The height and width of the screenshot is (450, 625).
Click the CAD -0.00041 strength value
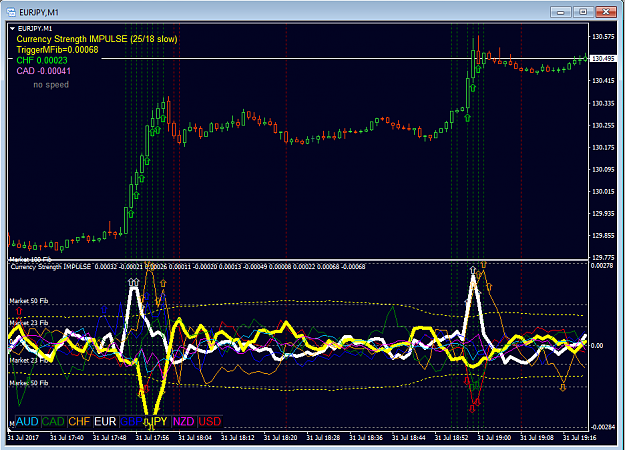coord(43,71)
